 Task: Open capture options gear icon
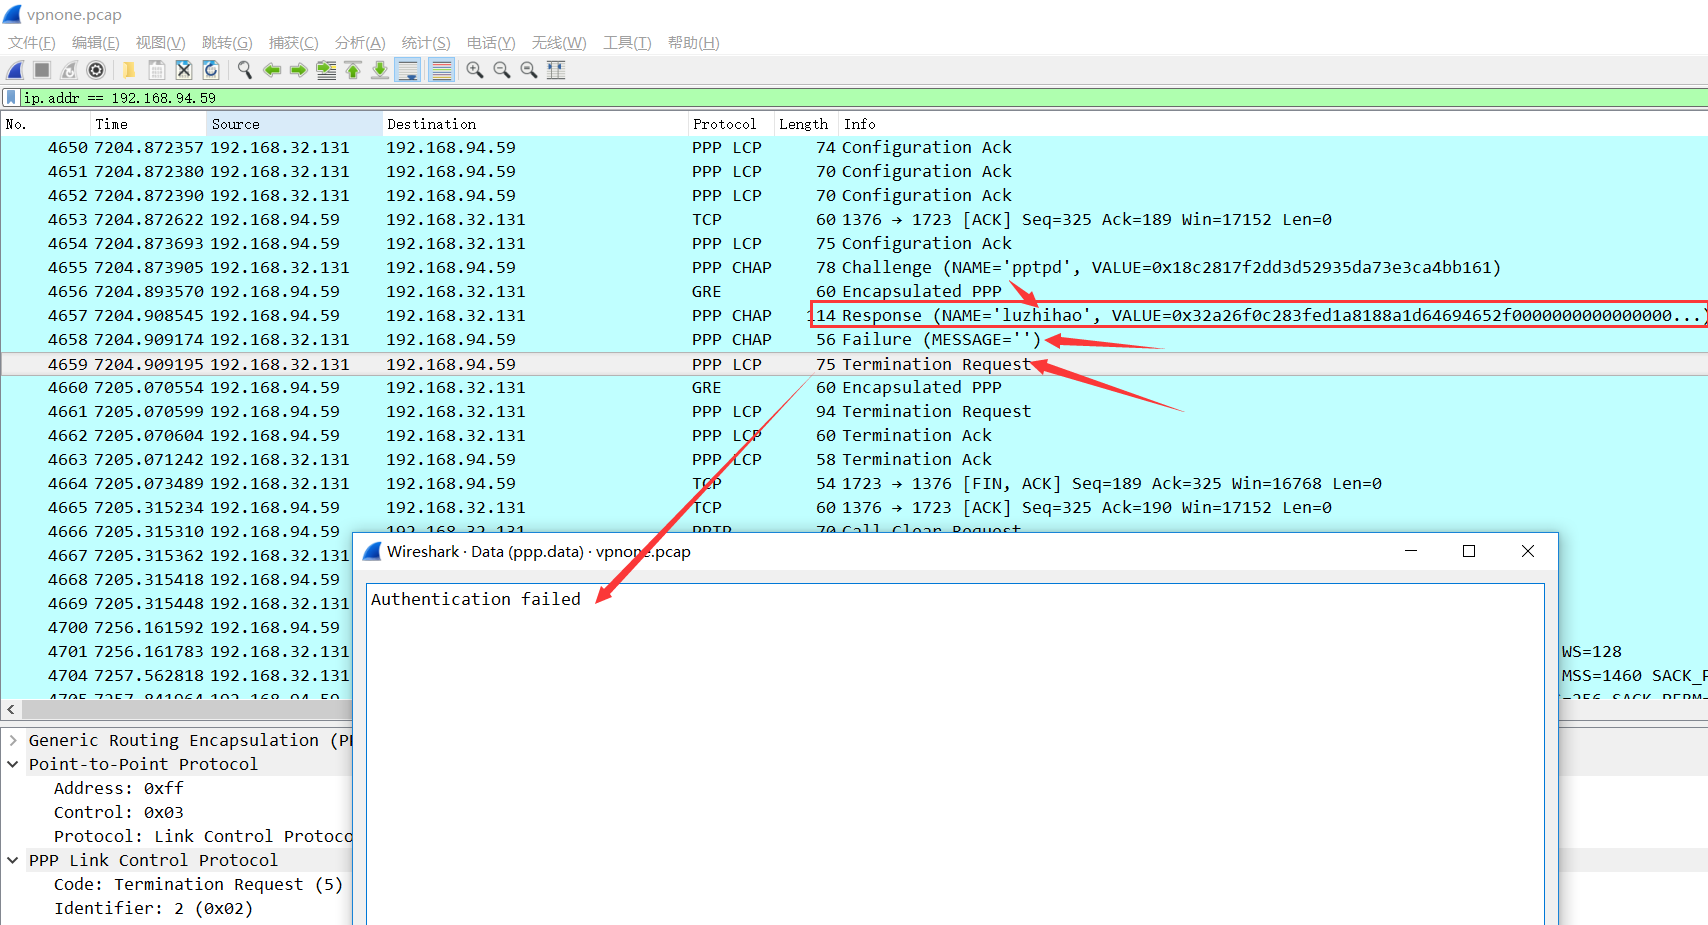(x=96, y=70)
